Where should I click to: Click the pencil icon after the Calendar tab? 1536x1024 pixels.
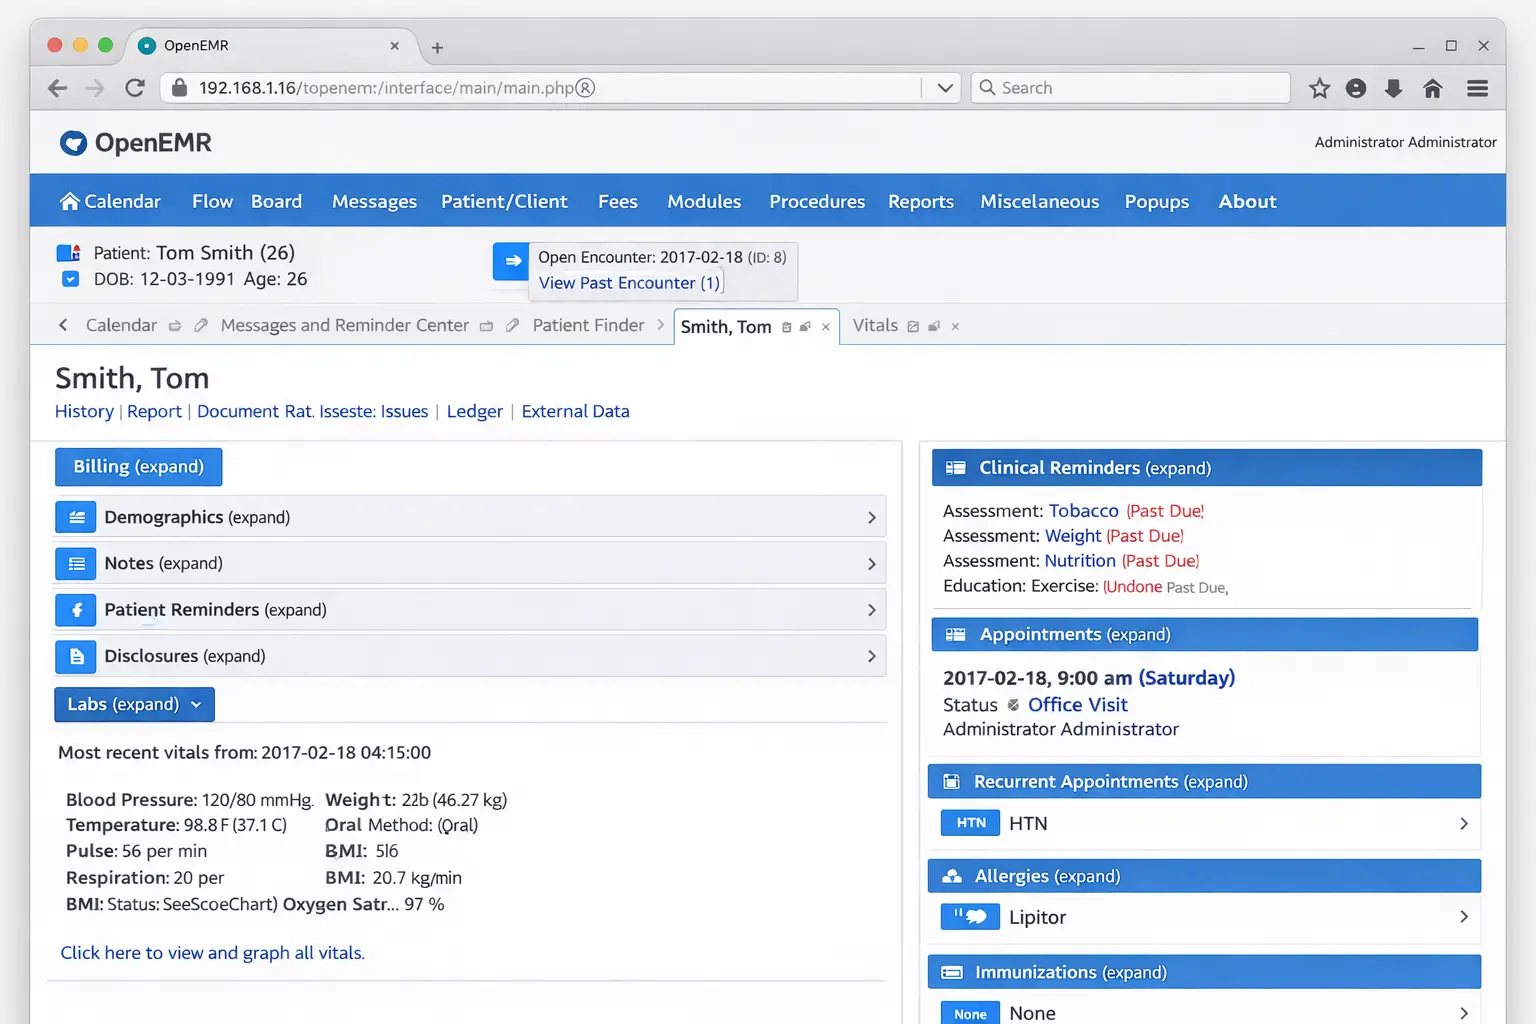pyautogui.click(x=201, y=325)
